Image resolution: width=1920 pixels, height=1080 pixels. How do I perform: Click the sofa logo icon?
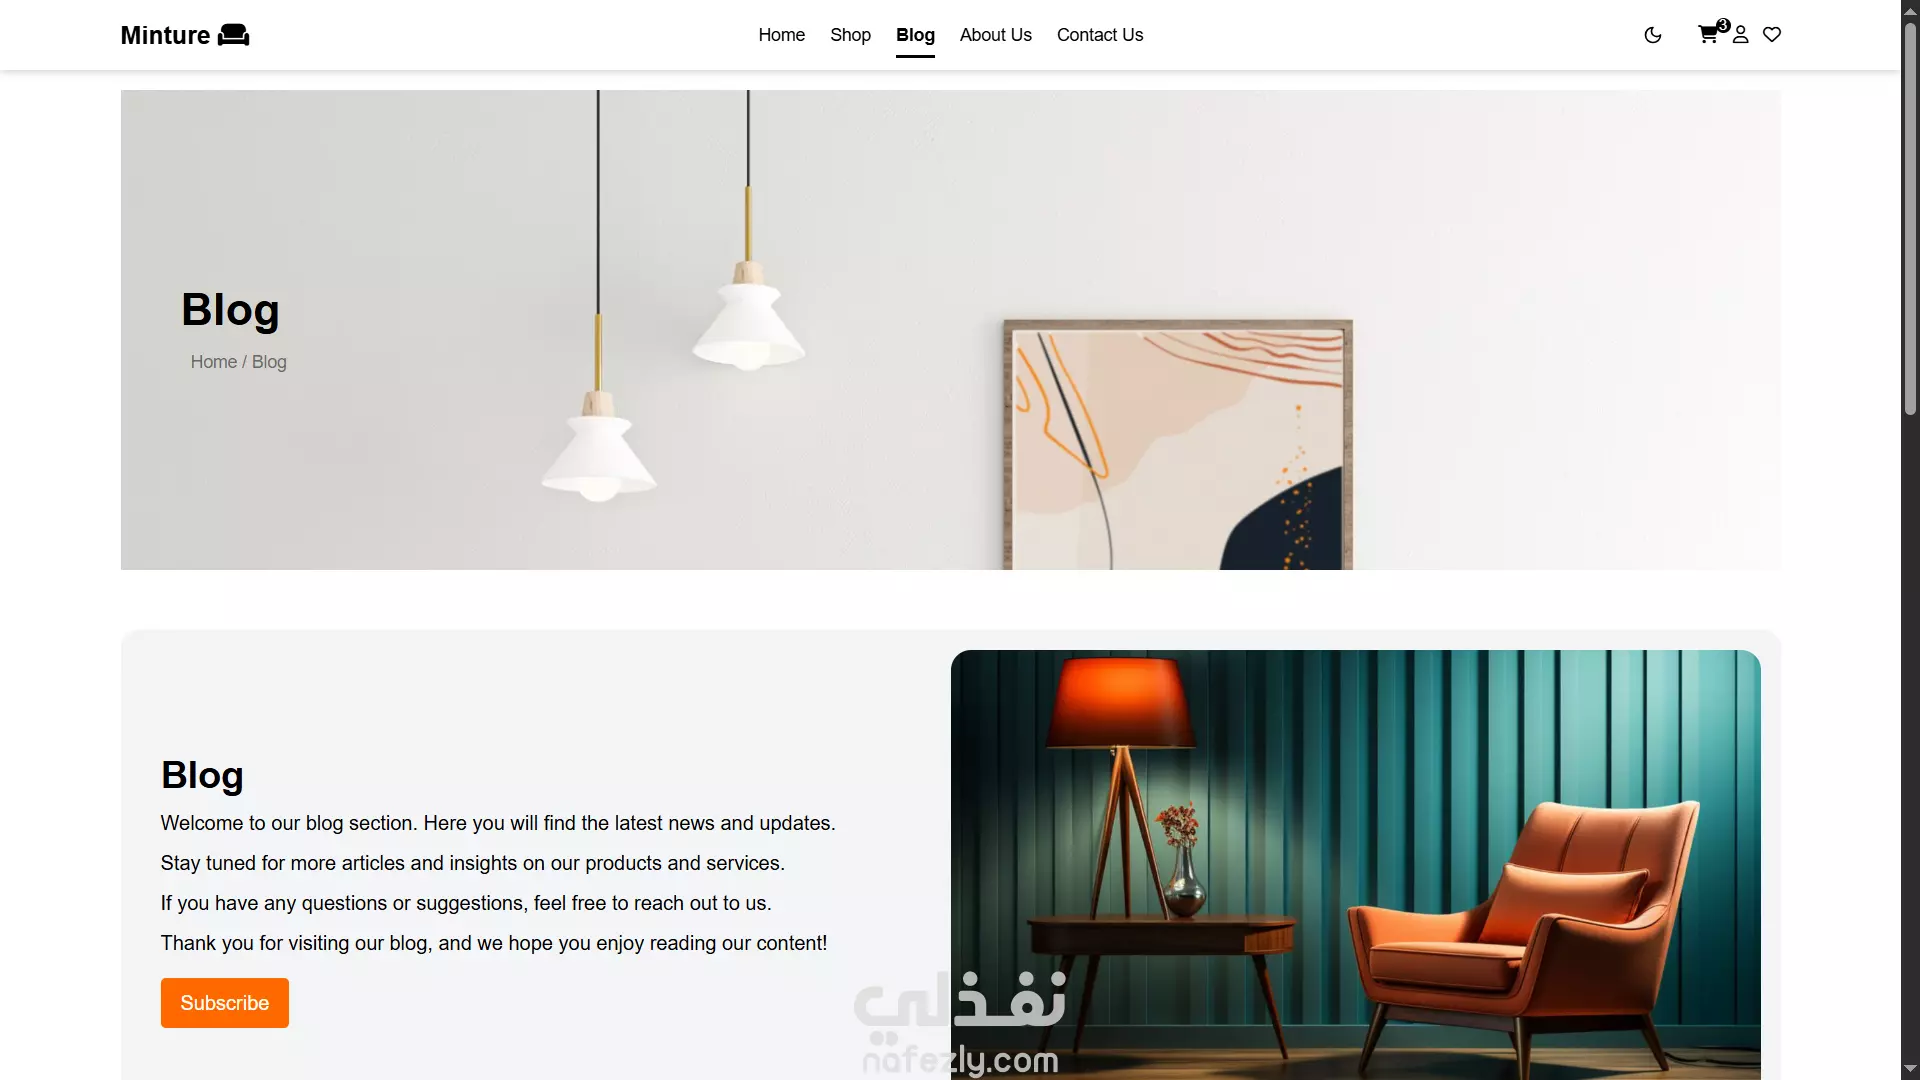pyautogui.click(x=233, y=35)
